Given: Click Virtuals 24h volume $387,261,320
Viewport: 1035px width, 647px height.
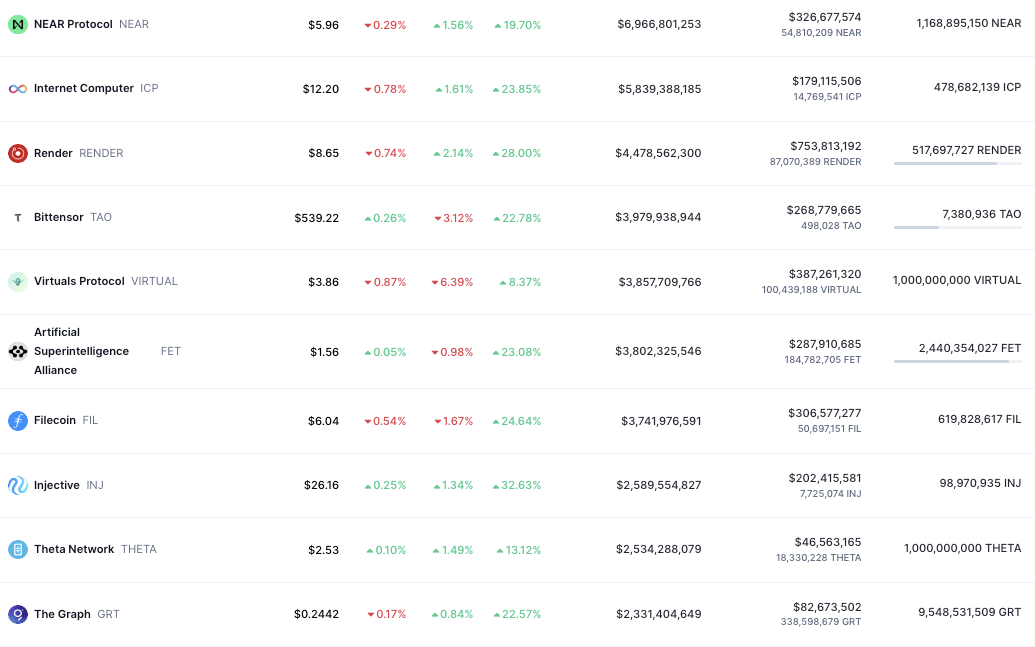Looking at the screenshot, I should click(825, 274).
